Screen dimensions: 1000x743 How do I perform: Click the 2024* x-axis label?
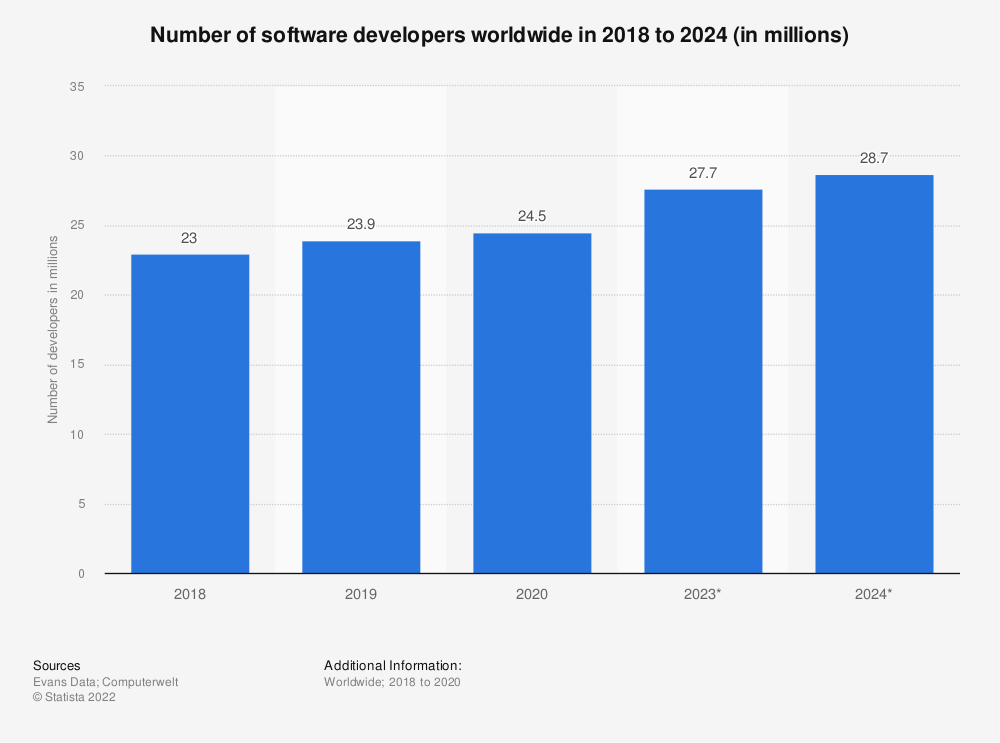(874, 594)
